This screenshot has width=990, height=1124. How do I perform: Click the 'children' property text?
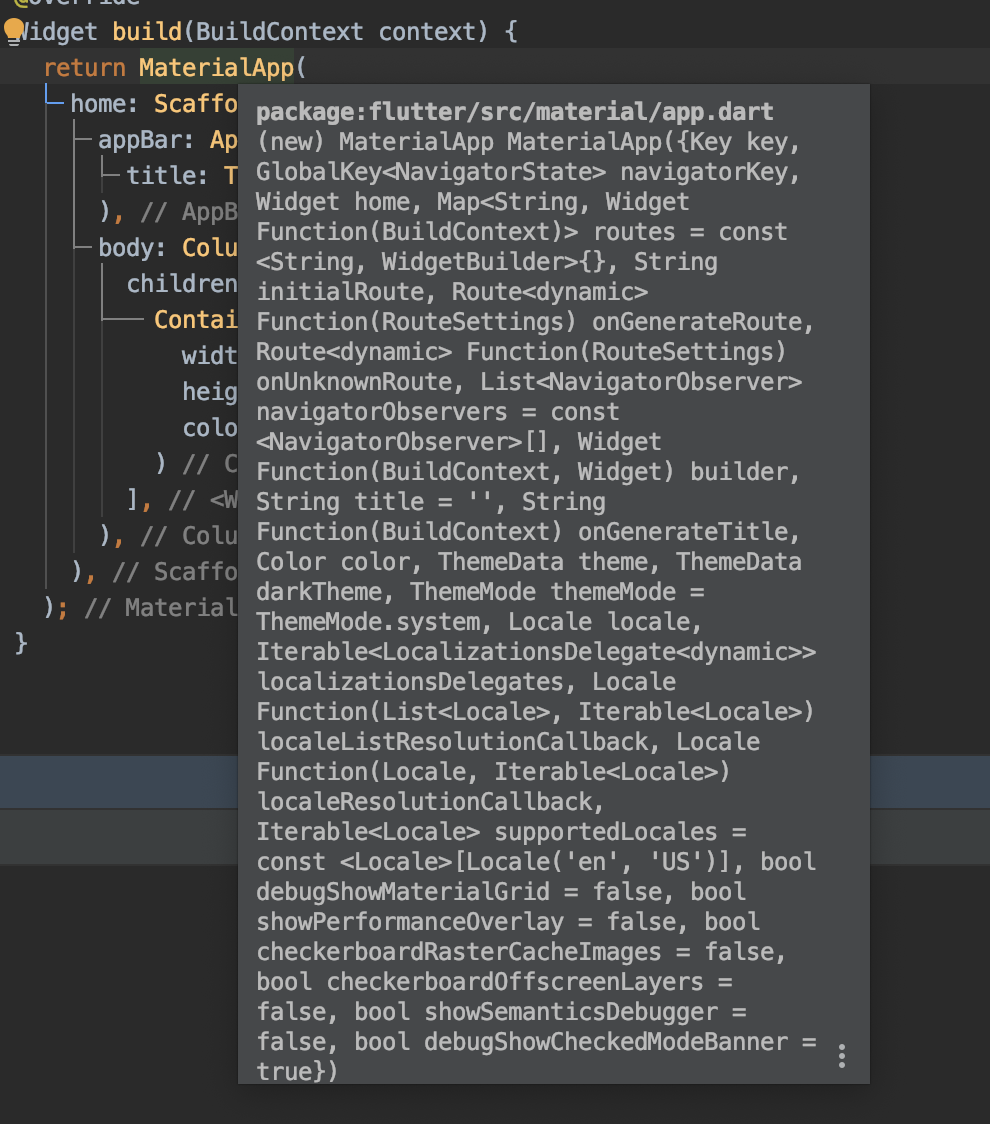pos(182,284)
